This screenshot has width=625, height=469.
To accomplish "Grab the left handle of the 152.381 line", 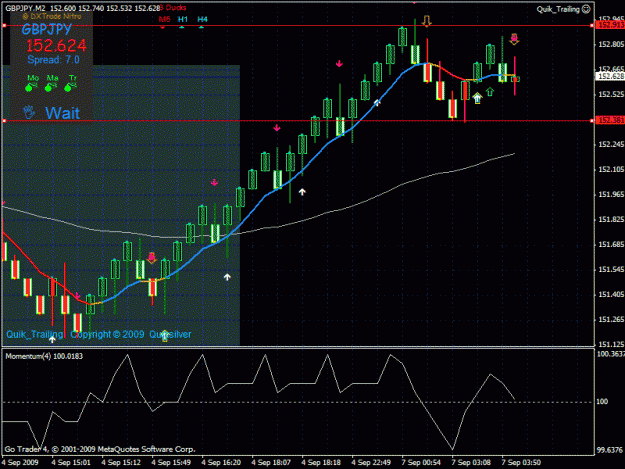I will (x=4, y=121).
